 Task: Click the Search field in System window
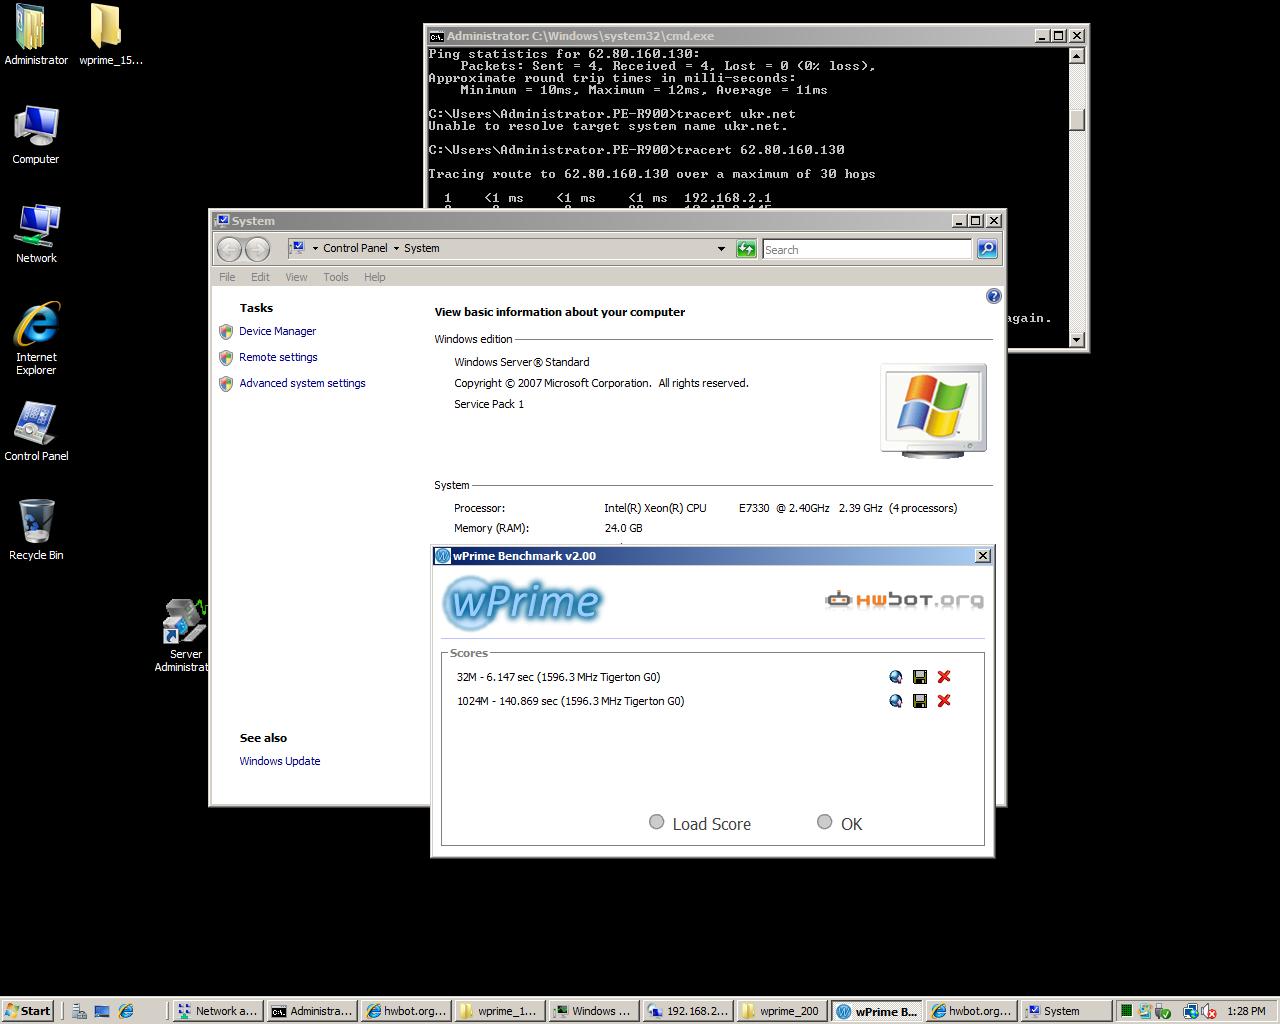866,249
